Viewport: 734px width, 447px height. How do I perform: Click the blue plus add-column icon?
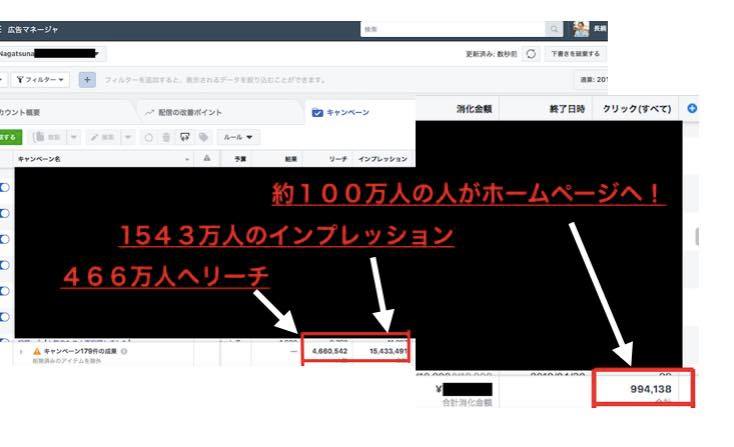[692, 108]
